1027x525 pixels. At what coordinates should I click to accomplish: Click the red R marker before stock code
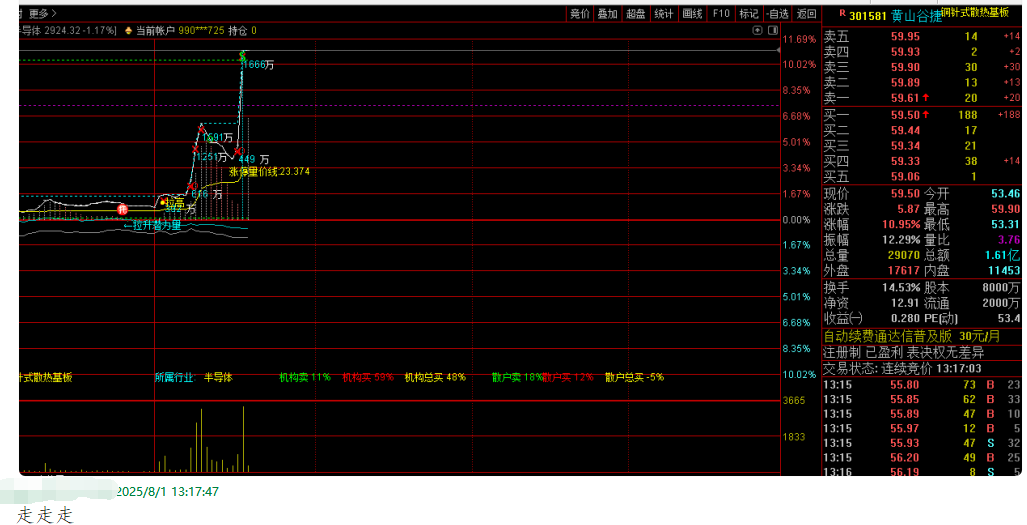click(x=842, y=14)
